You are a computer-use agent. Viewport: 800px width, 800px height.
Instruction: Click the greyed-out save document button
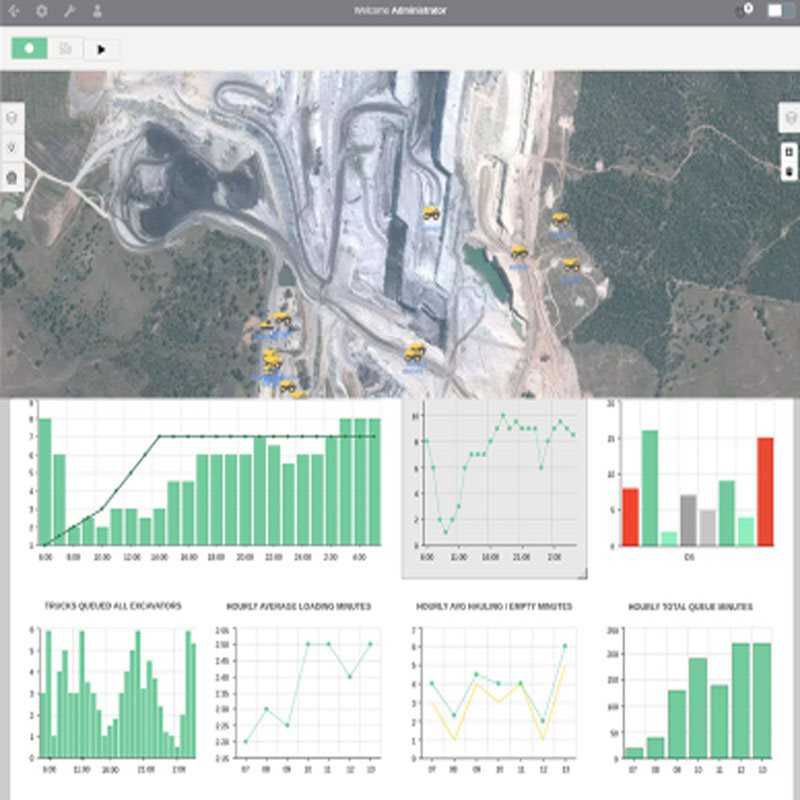click(65, 48)
